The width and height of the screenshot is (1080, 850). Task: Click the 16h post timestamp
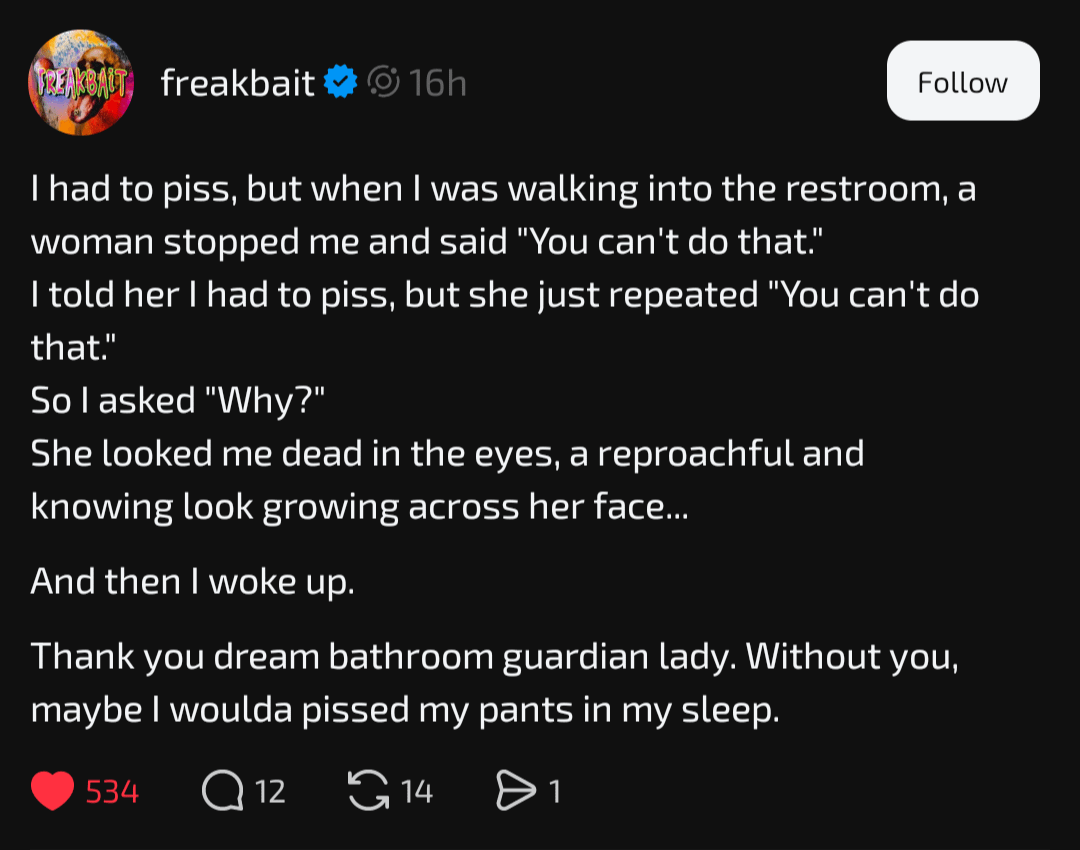tap(437, 83)
